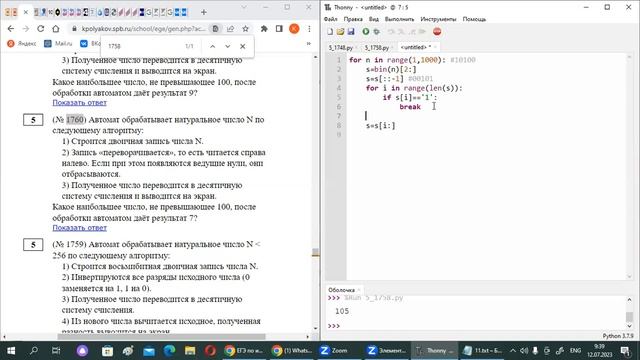
Task: Click Показать ответ link above task 1760
Action: tap(80, 102)
